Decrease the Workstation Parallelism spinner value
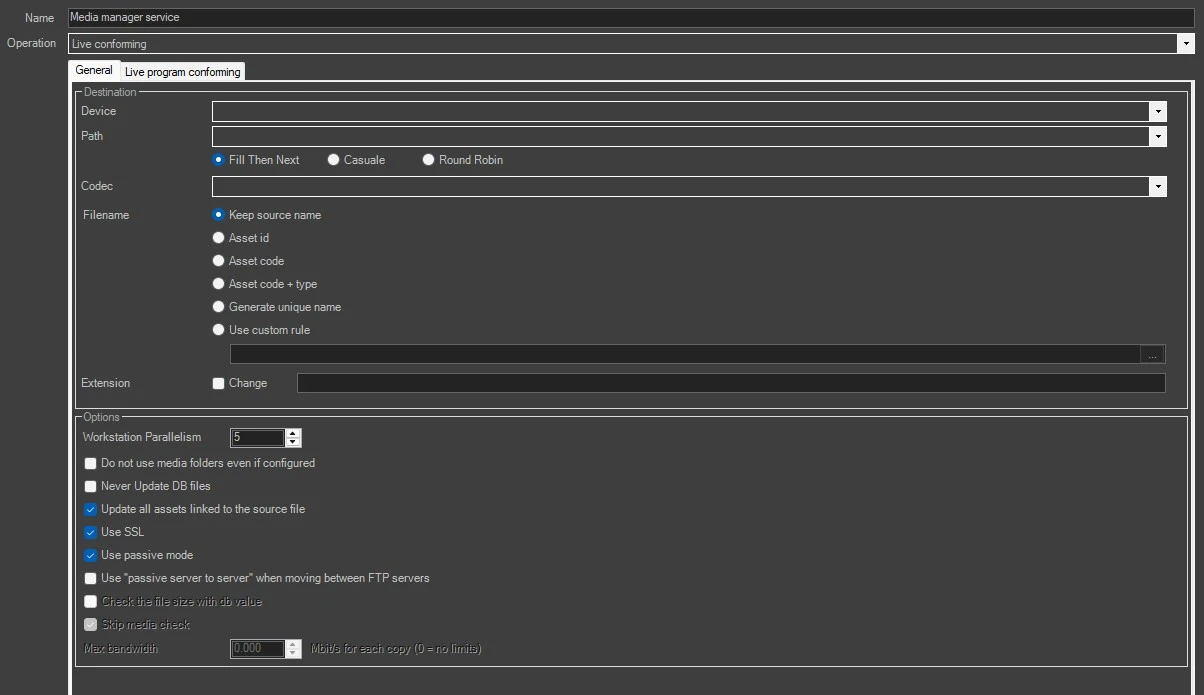 (293, 442)
